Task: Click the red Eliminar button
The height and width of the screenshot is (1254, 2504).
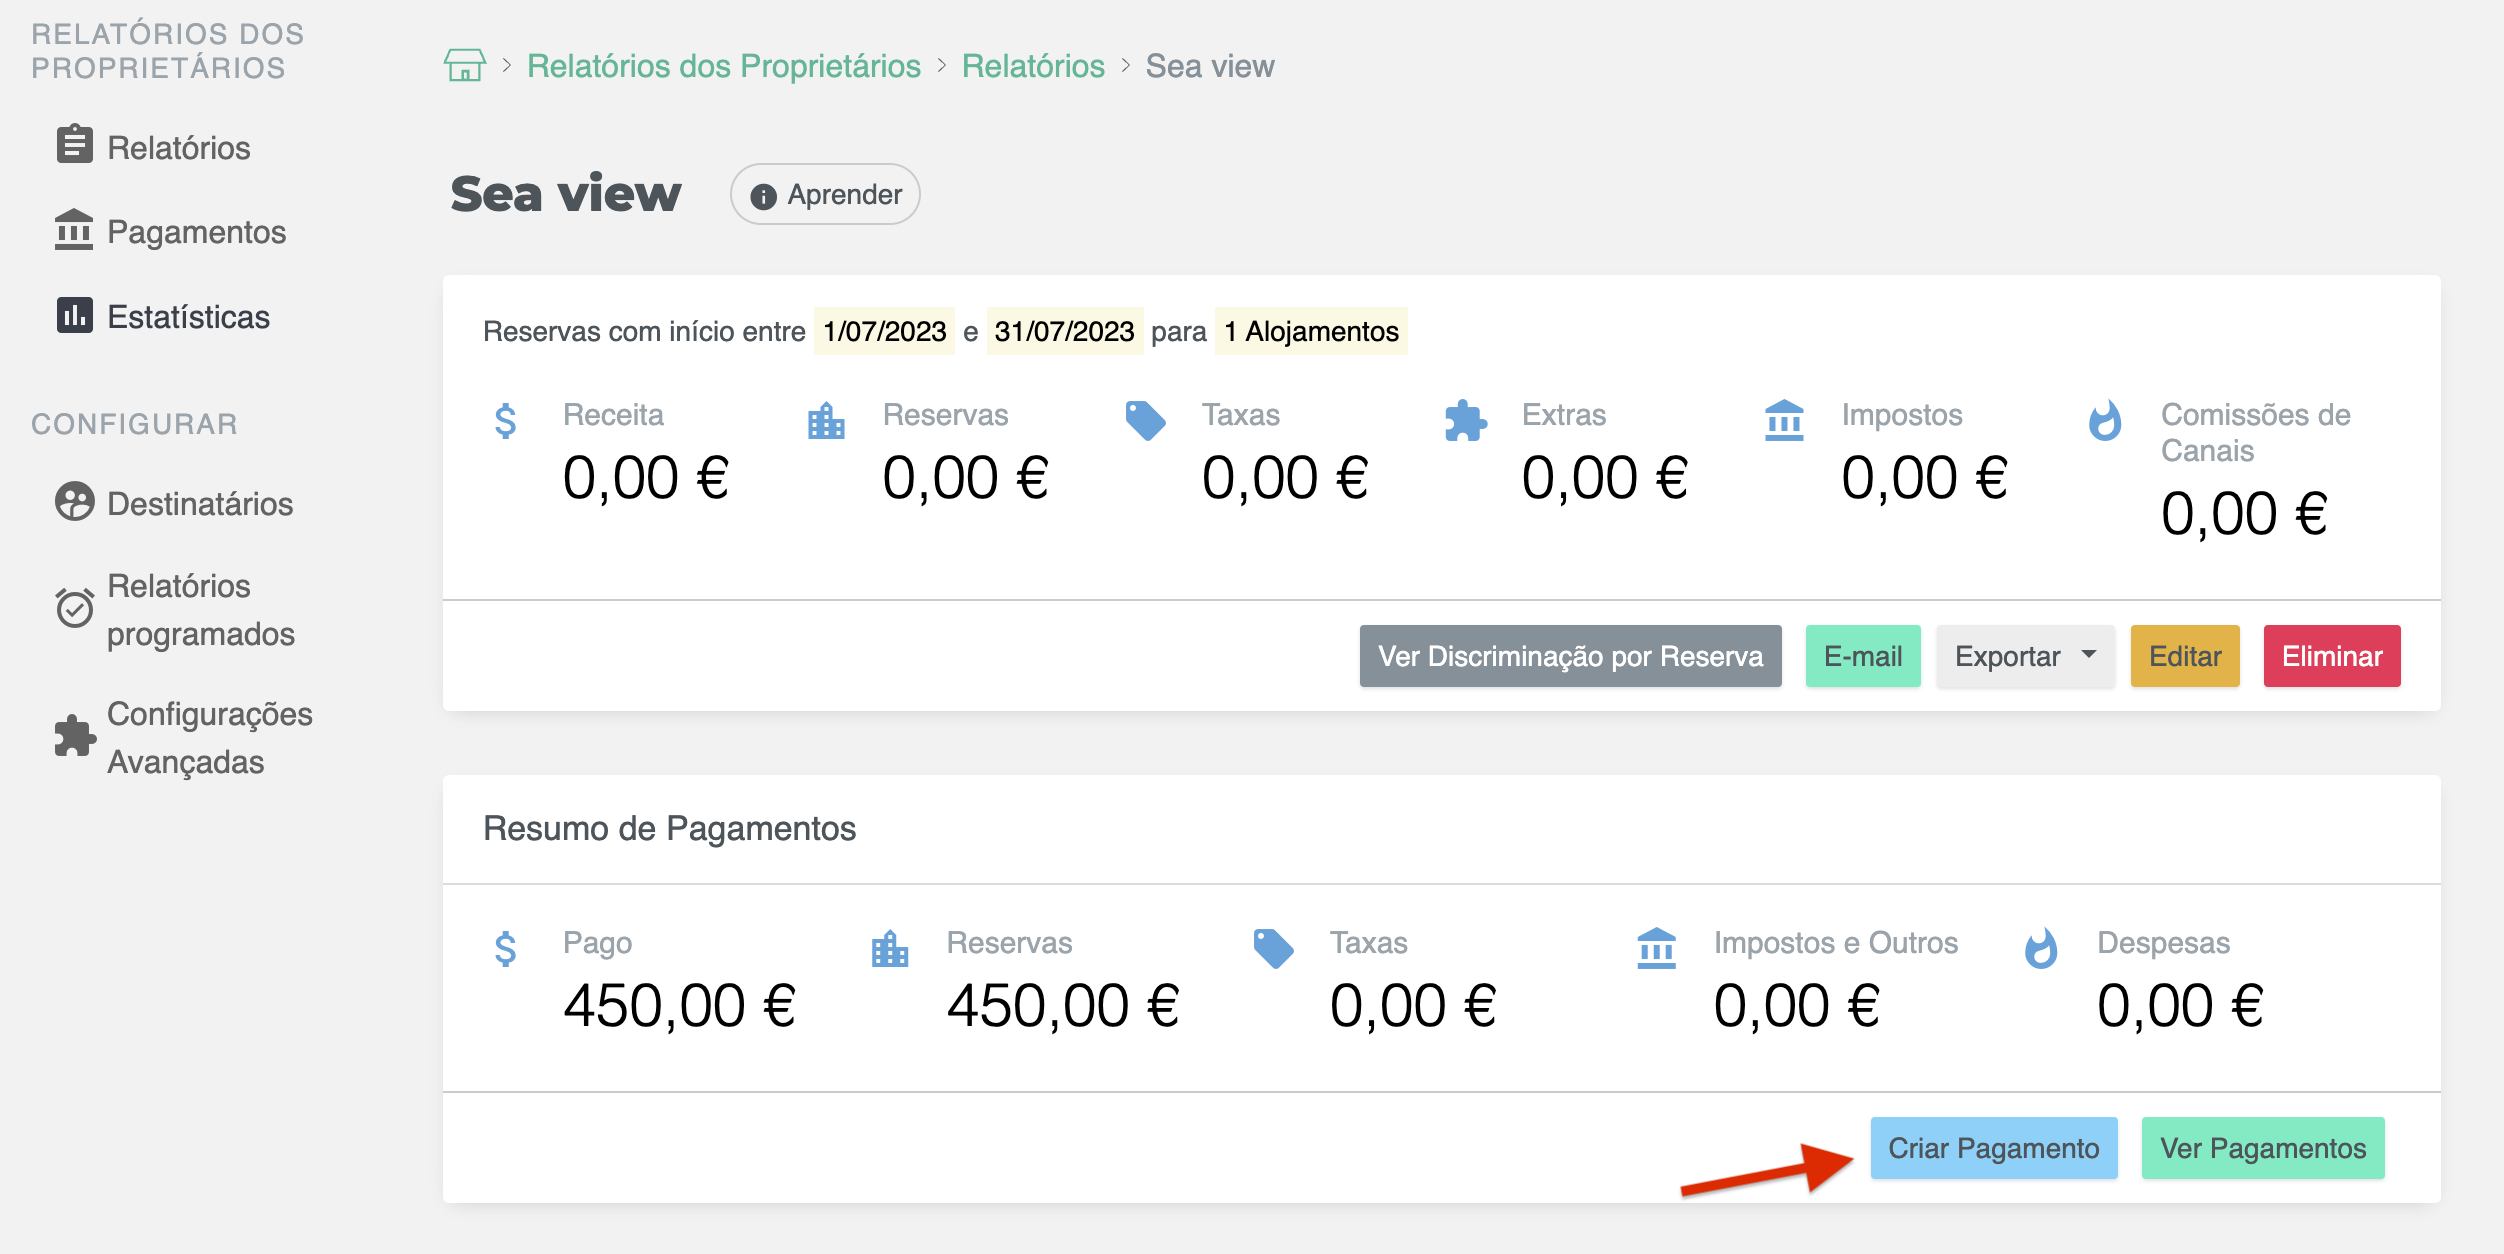Action: pyautogui.click(x=2331, y=656)
